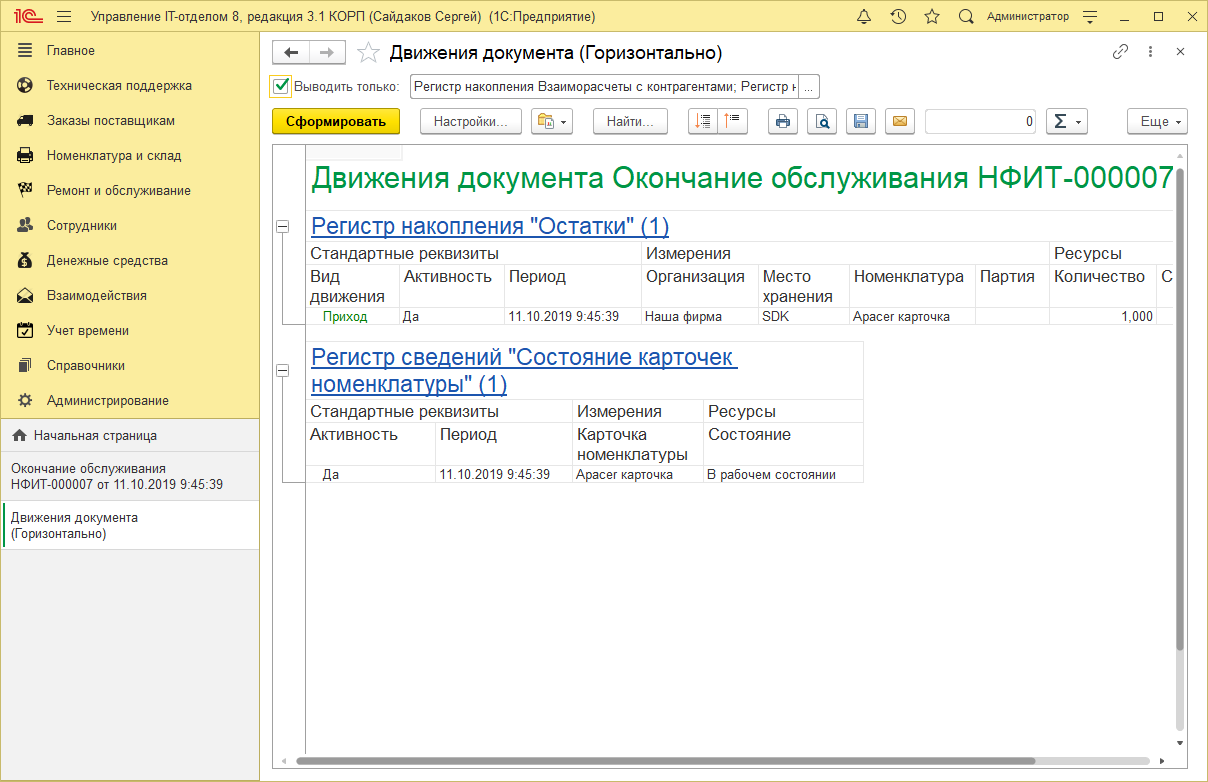Start a search with the magnifier icon
The width and height of the screenshot is (1208, 782).
point(965,16)
